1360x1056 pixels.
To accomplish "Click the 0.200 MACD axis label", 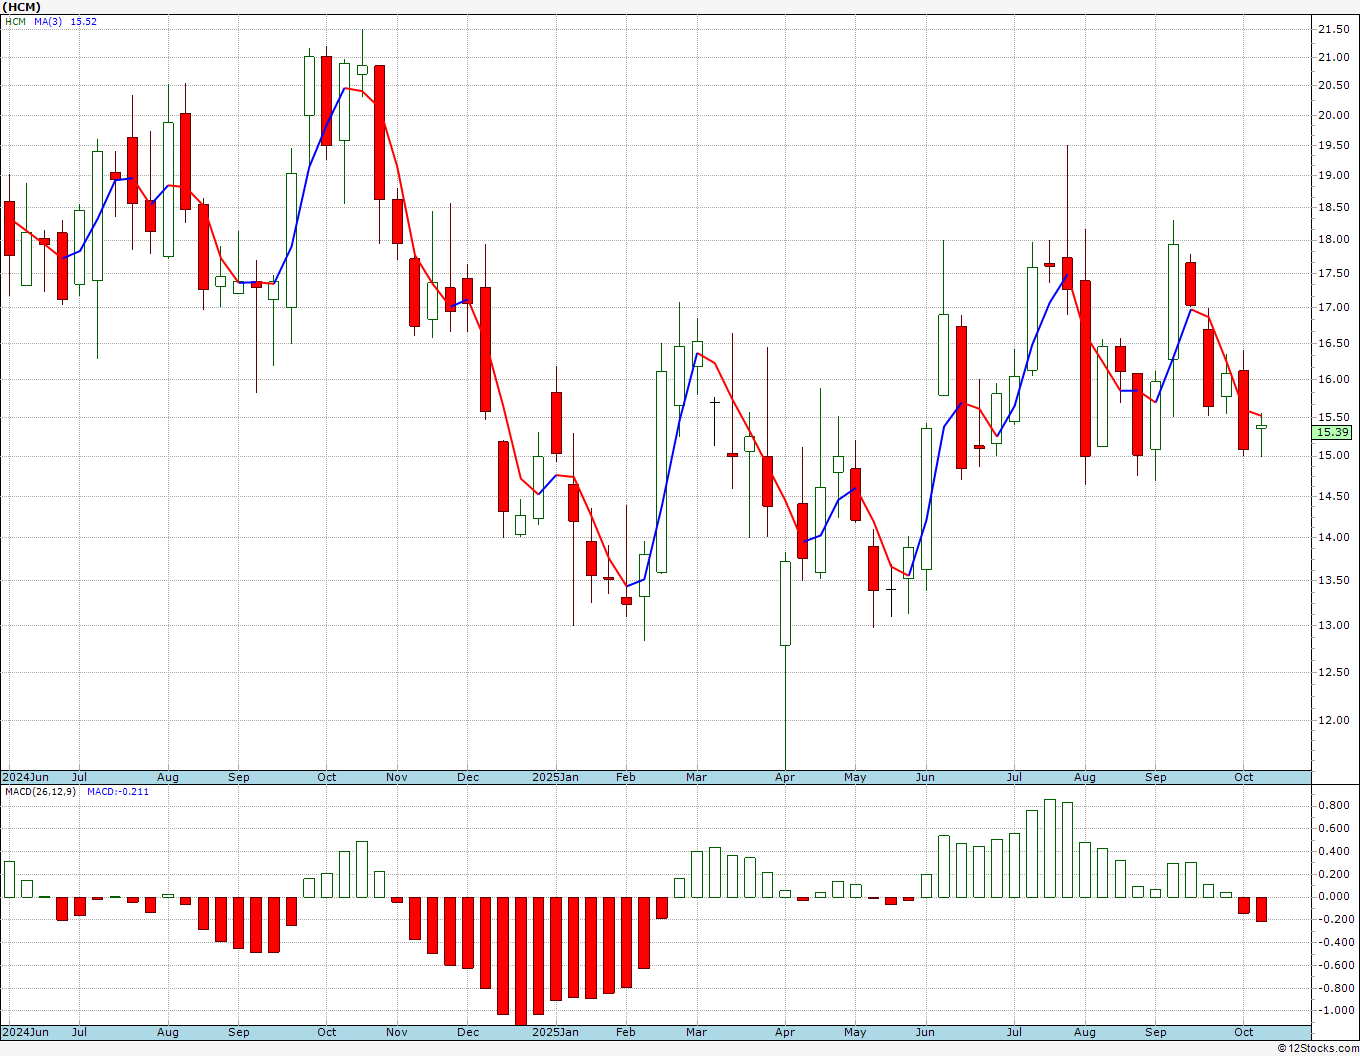I will coord(1332,875).
